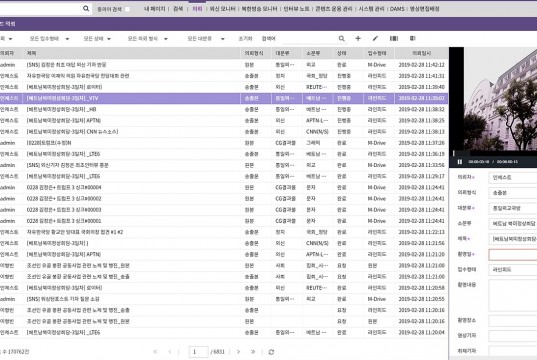The width and height of the screenshot is (537, 360).
Task: Pause the video preview playback
Action: coord(460,162)
